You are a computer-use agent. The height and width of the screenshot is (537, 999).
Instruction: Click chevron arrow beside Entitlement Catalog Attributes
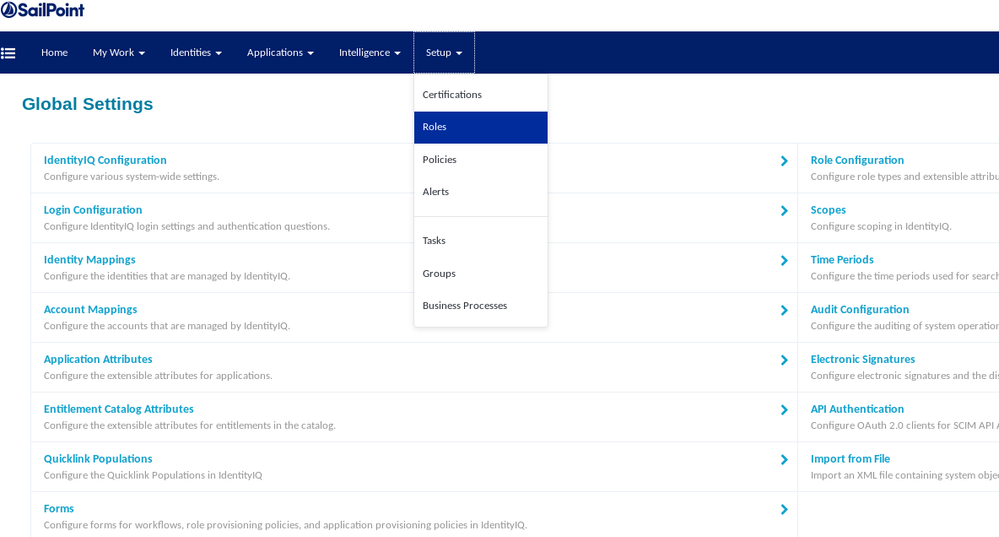pos(783,410)
